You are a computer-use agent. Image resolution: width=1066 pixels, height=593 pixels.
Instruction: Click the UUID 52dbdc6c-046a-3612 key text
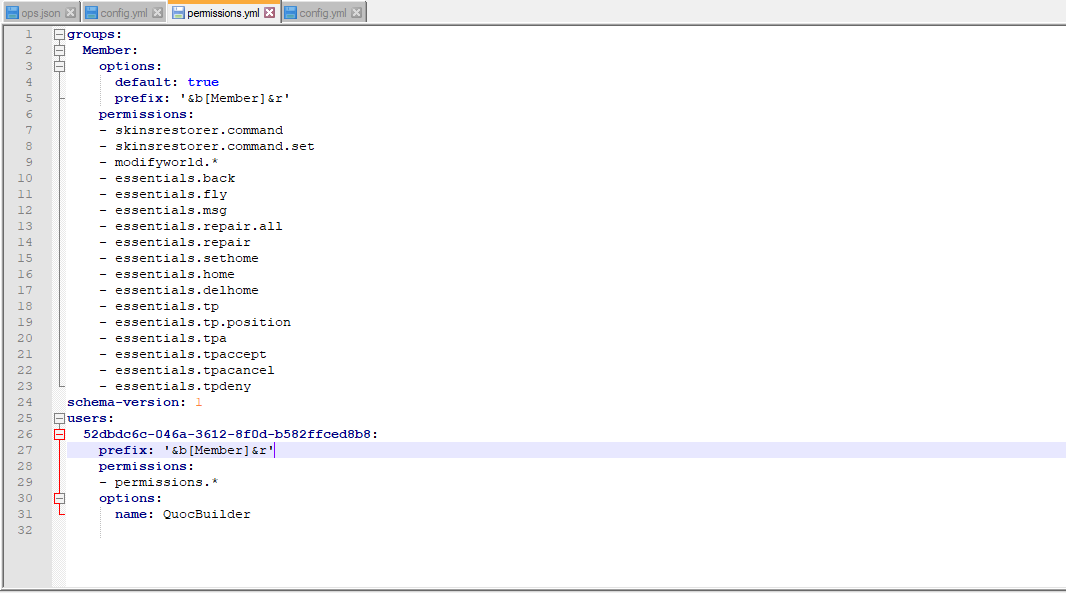tap(230, 435)
